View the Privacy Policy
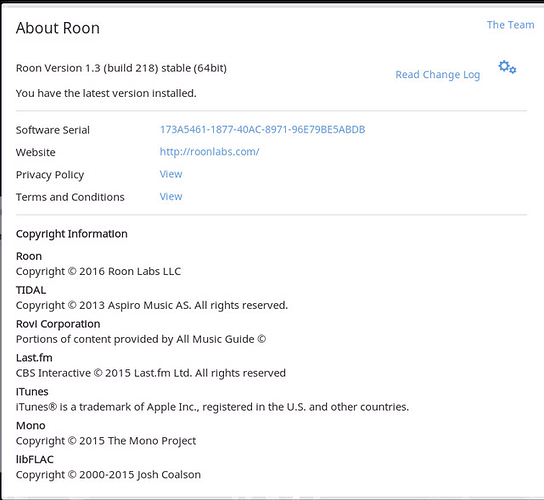The height and width of the screenshot is (500, 544). coord(171,174)
